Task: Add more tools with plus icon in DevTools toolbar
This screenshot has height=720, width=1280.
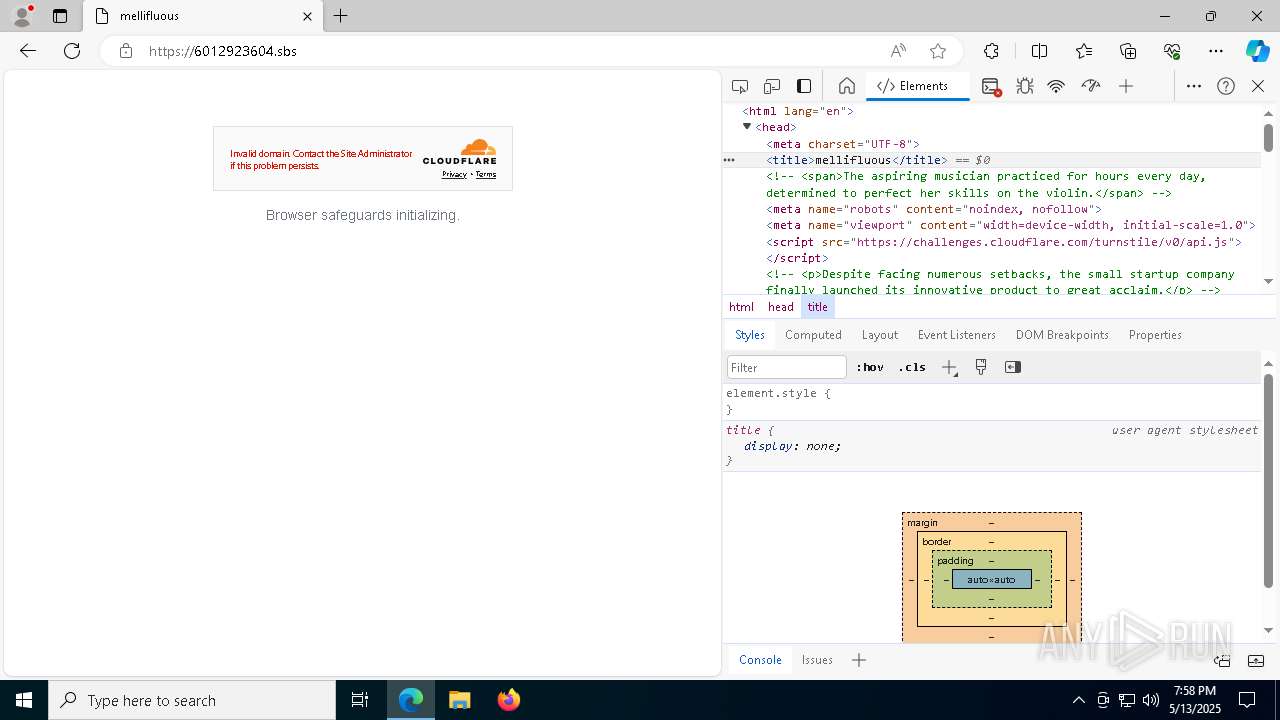Action: (x=1126, y=86)
